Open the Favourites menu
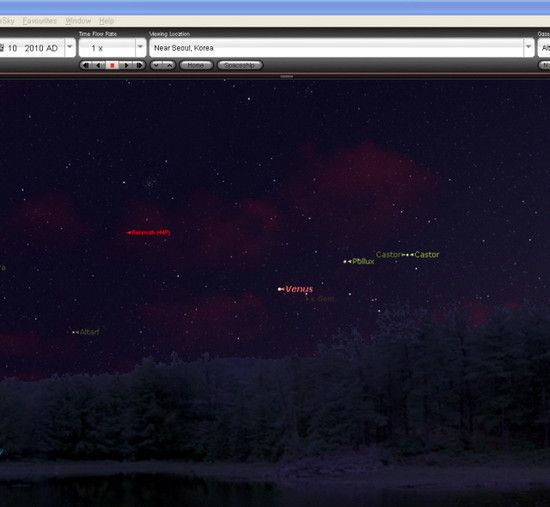The height and width of the screenshot is (507, 550). (39, 21)
